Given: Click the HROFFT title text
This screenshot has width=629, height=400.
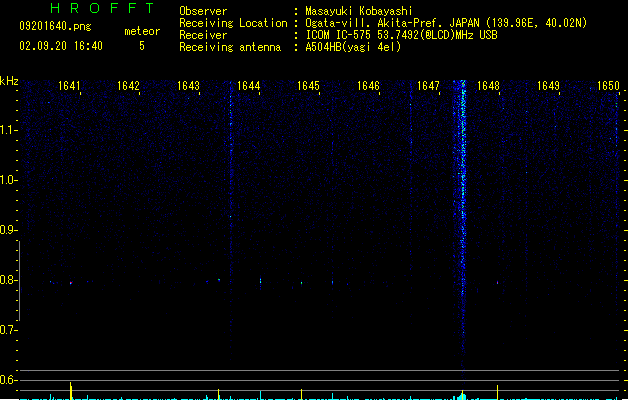Looking at the screenshot, I should (102, 8).
